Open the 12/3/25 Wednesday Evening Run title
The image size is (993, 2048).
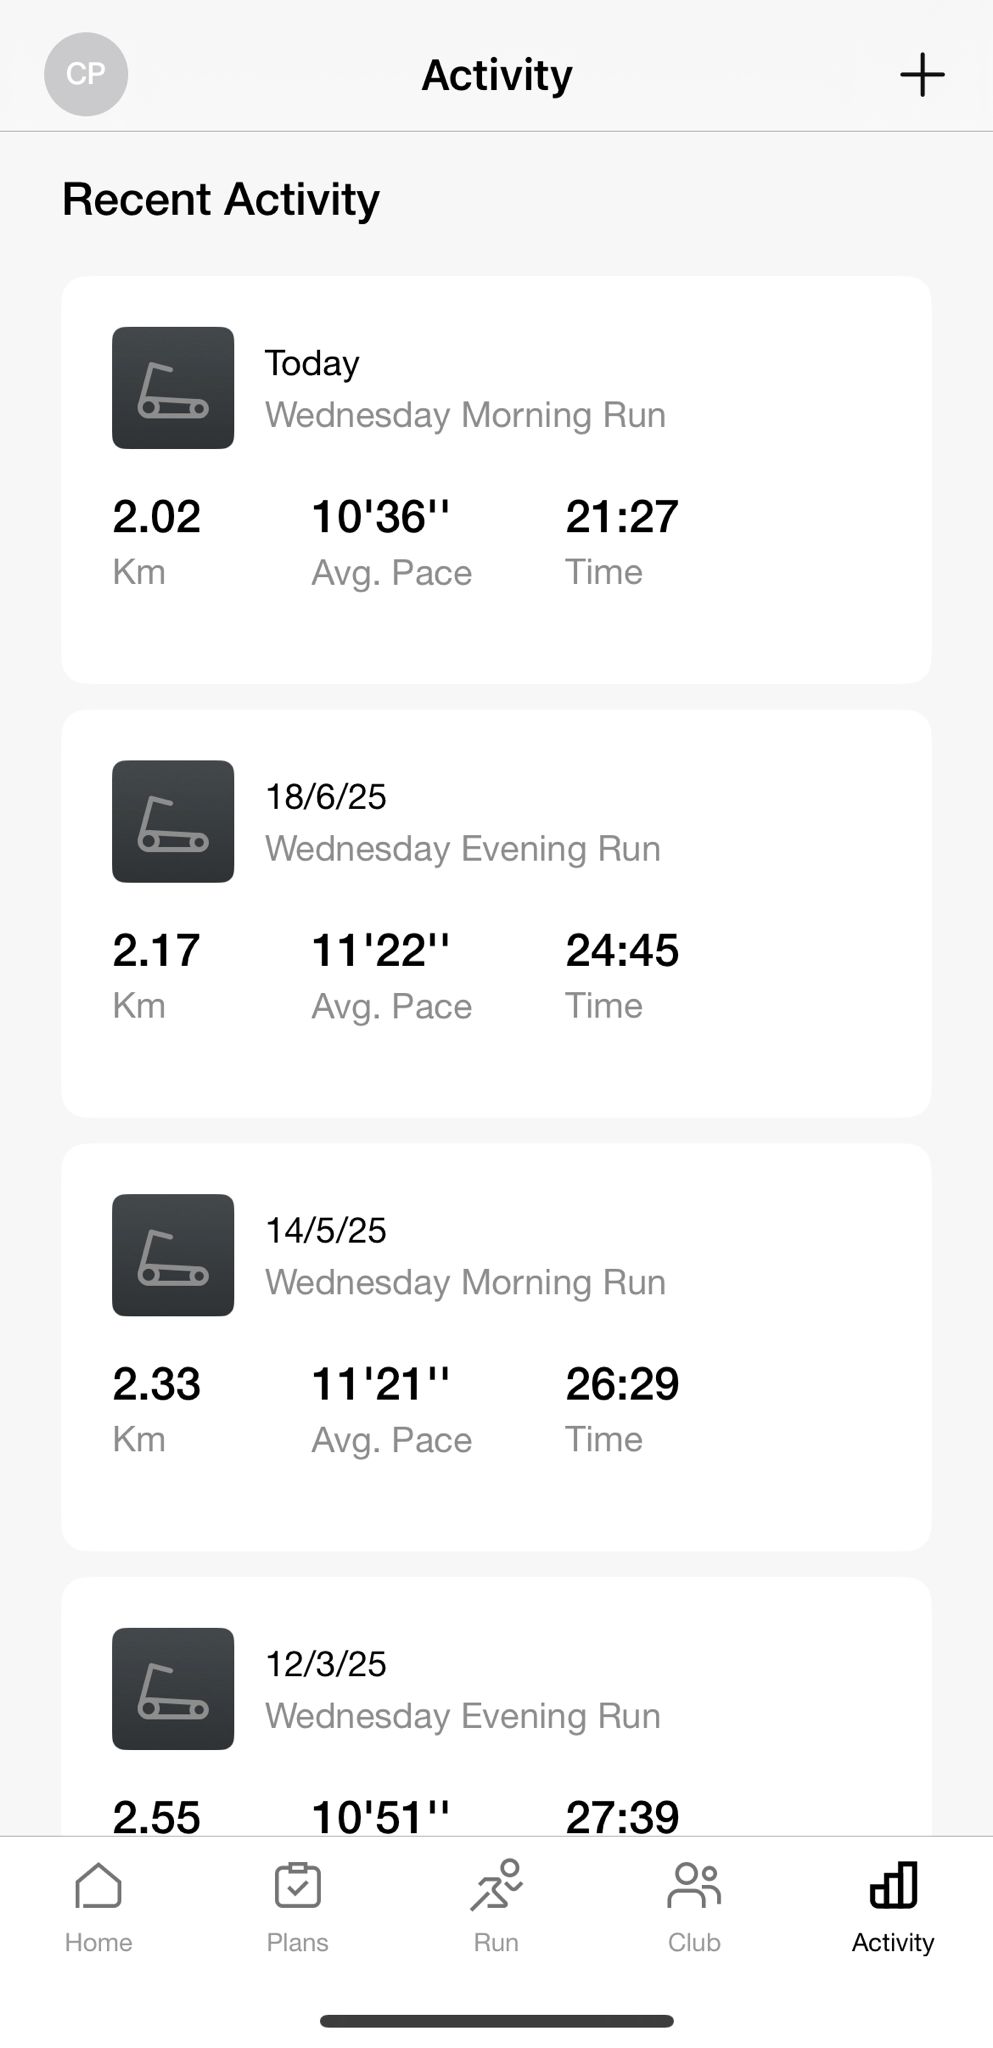462,1716
